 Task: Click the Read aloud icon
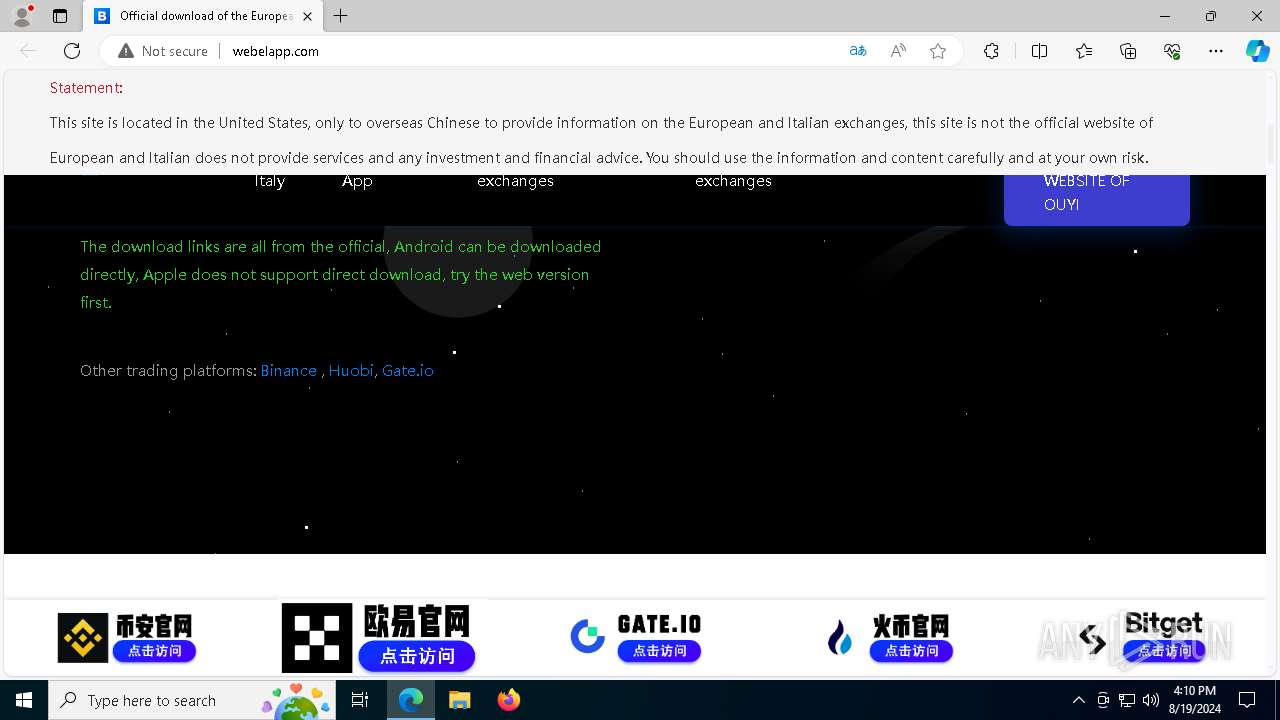point(898,51)
